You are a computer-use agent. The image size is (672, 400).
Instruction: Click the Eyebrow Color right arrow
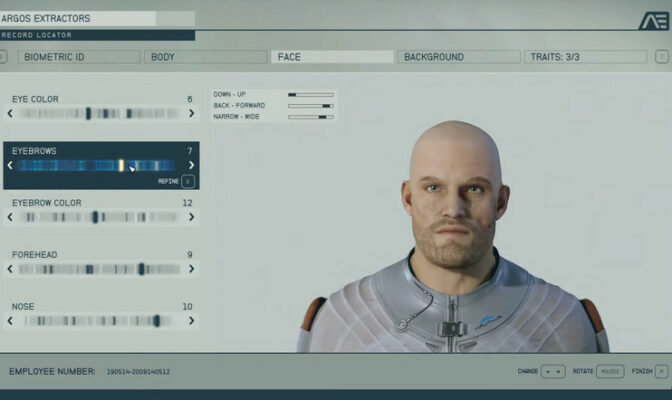pos(192,216)
